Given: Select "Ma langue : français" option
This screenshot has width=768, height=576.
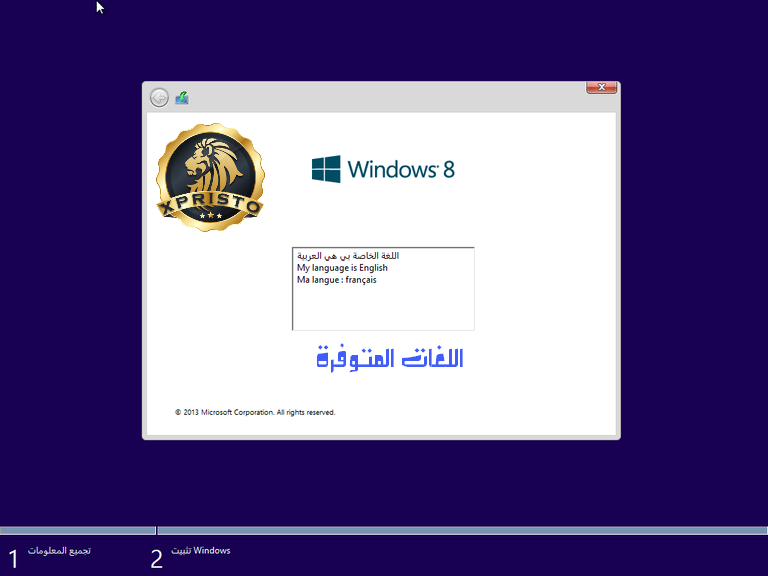Looking at the screenshot, I should (x=337, y=280).
